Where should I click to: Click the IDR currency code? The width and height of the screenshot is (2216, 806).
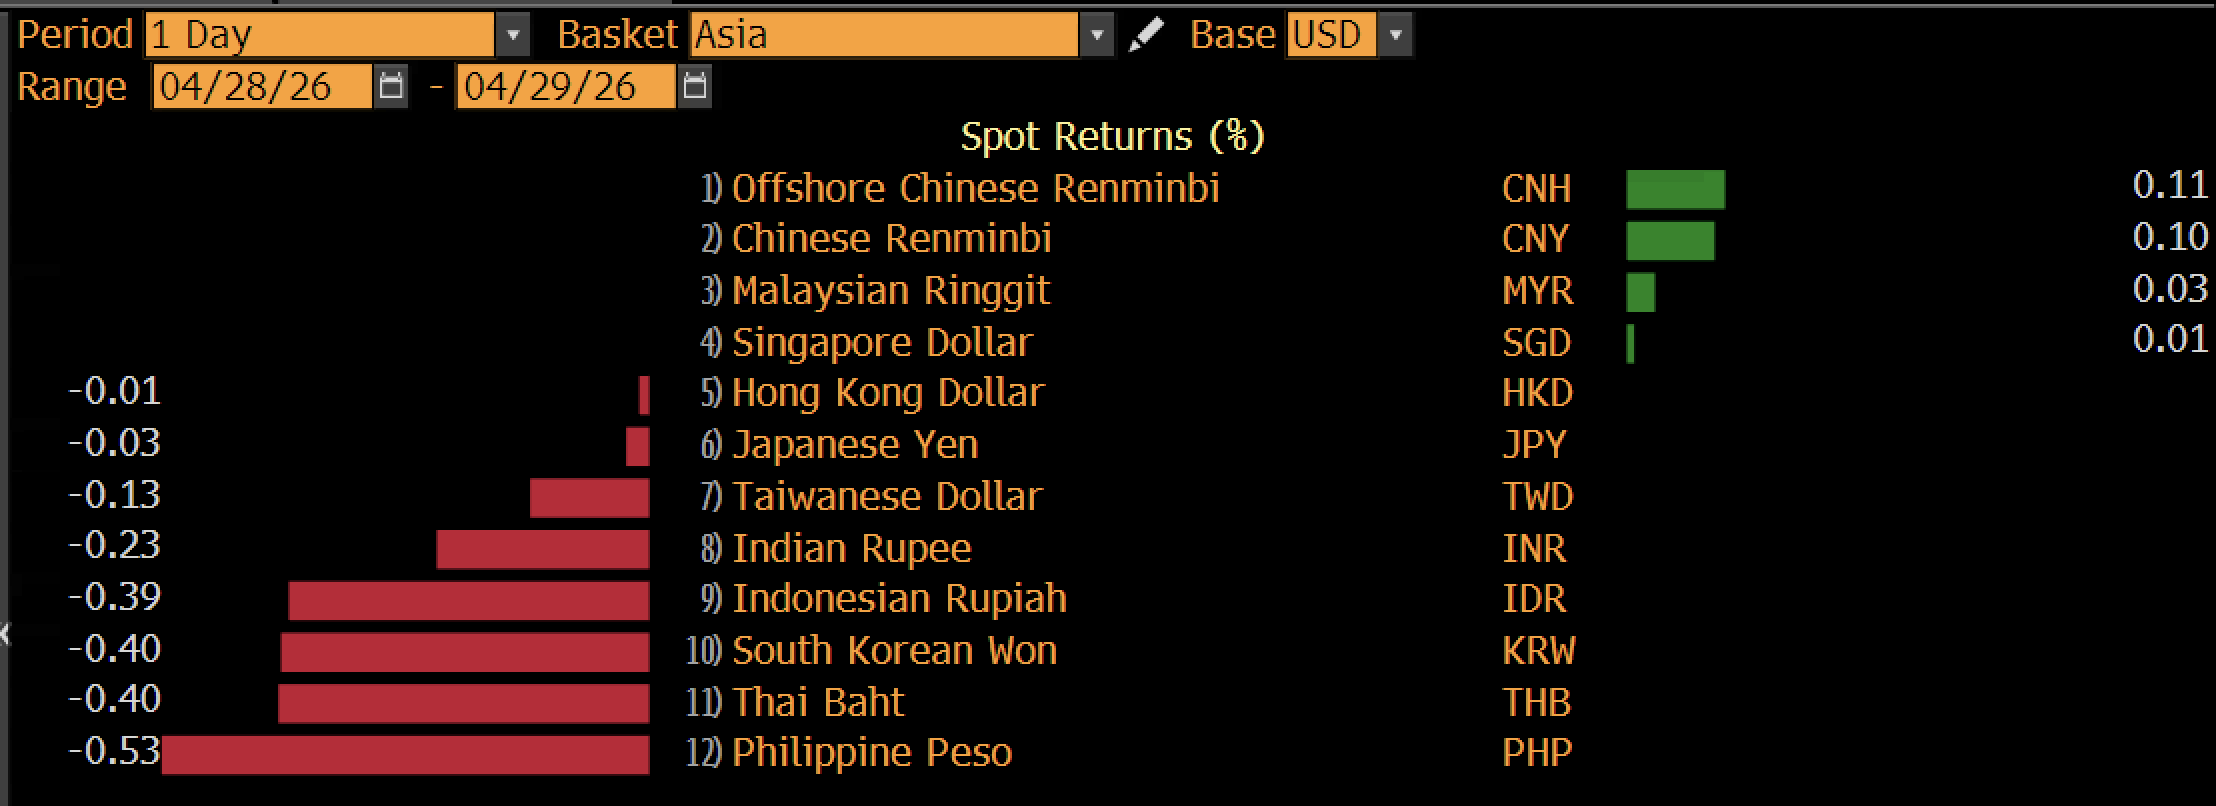[x=1534, y=599]
